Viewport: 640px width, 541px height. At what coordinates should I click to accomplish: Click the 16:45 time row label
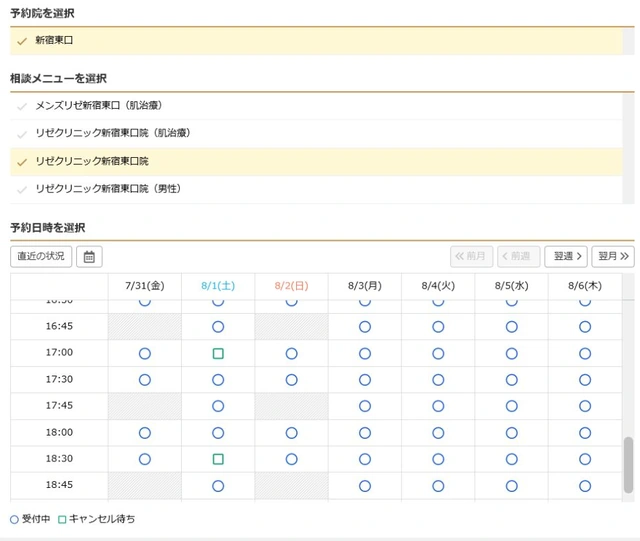59,326
